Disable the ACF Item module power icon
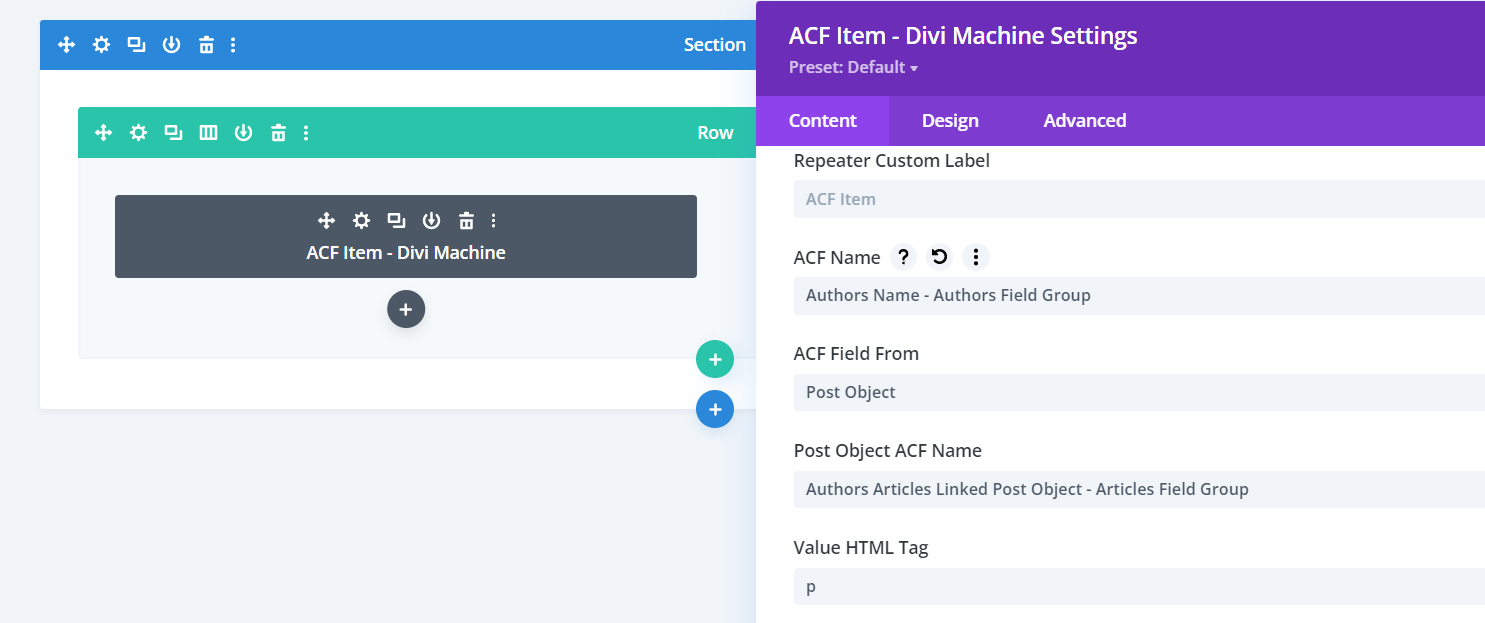Screen dimensions: 1485x623 (431, 221)
